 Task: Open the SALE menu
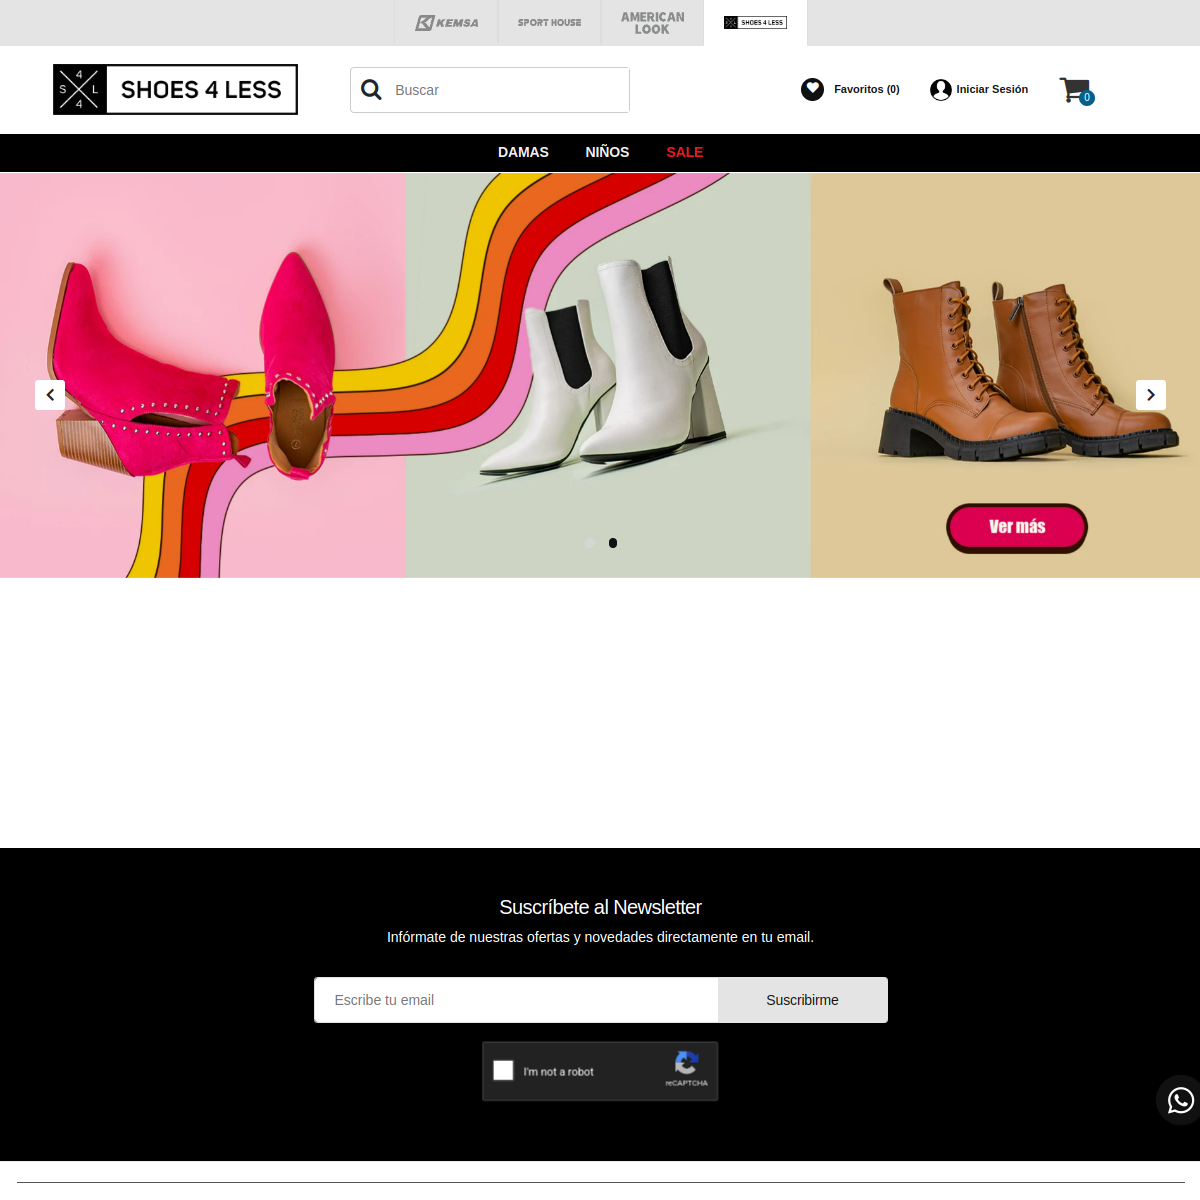tap(685, 152)
